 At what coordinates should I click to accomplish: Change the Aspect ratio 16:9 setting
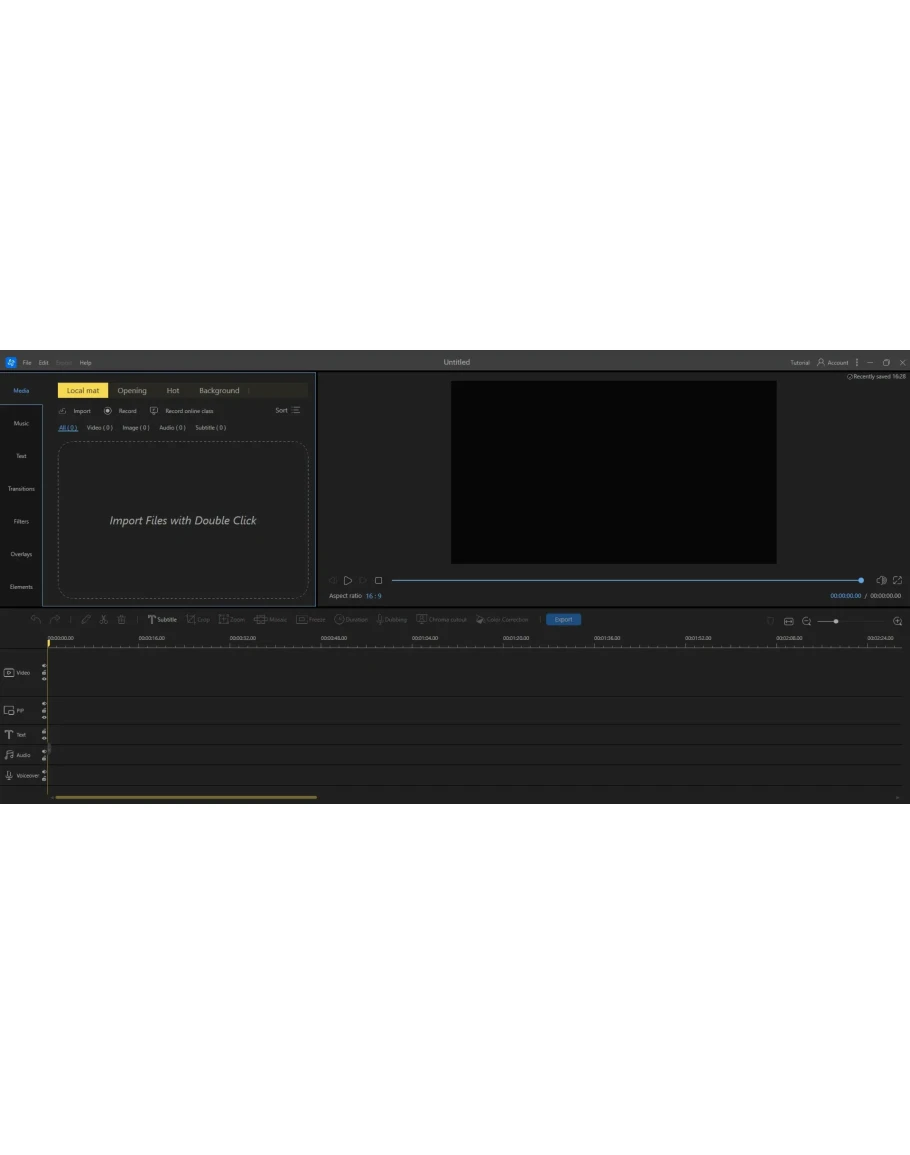[373, 596]
